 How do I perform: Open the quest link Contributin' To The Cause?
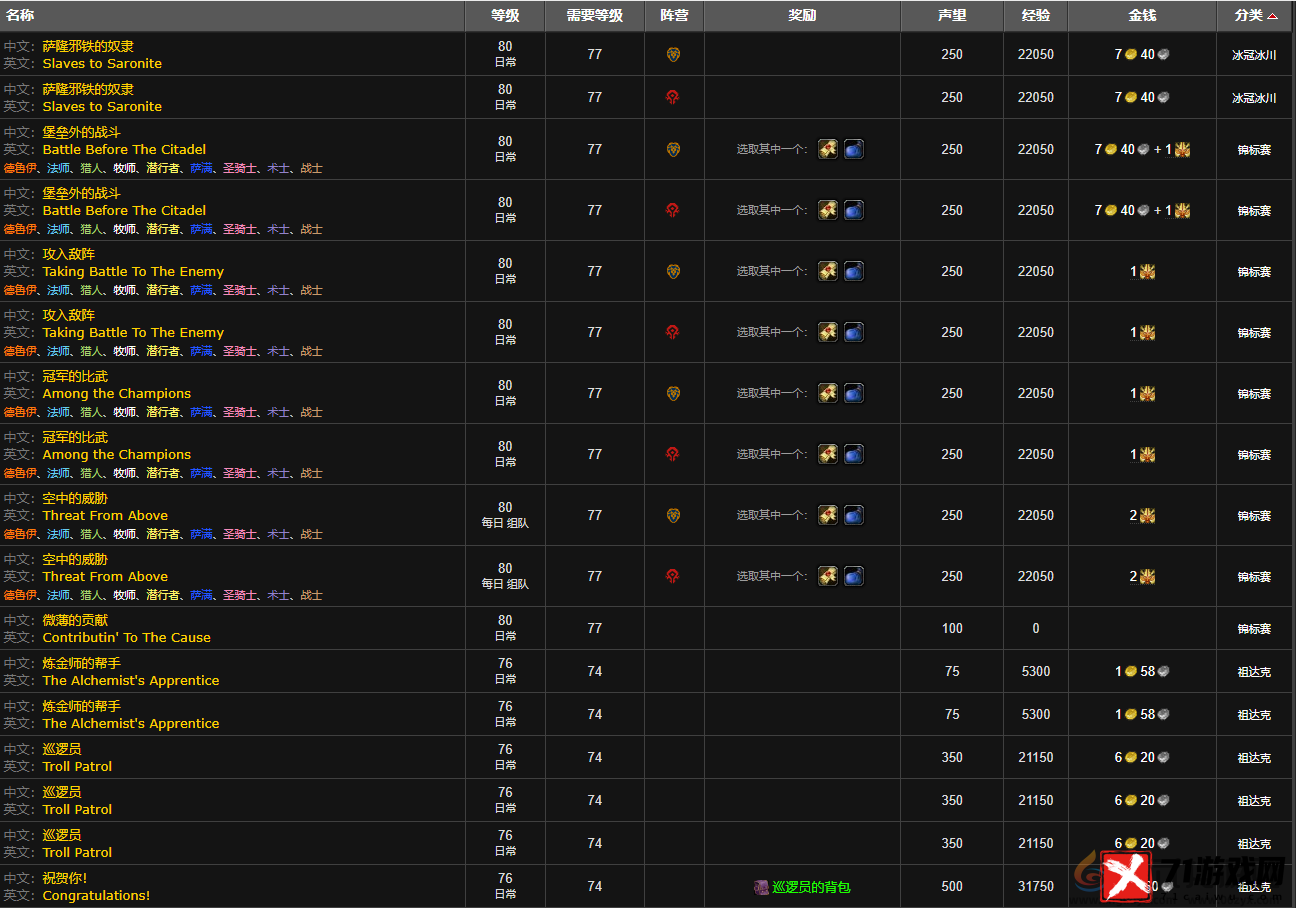tap(127, 637)
